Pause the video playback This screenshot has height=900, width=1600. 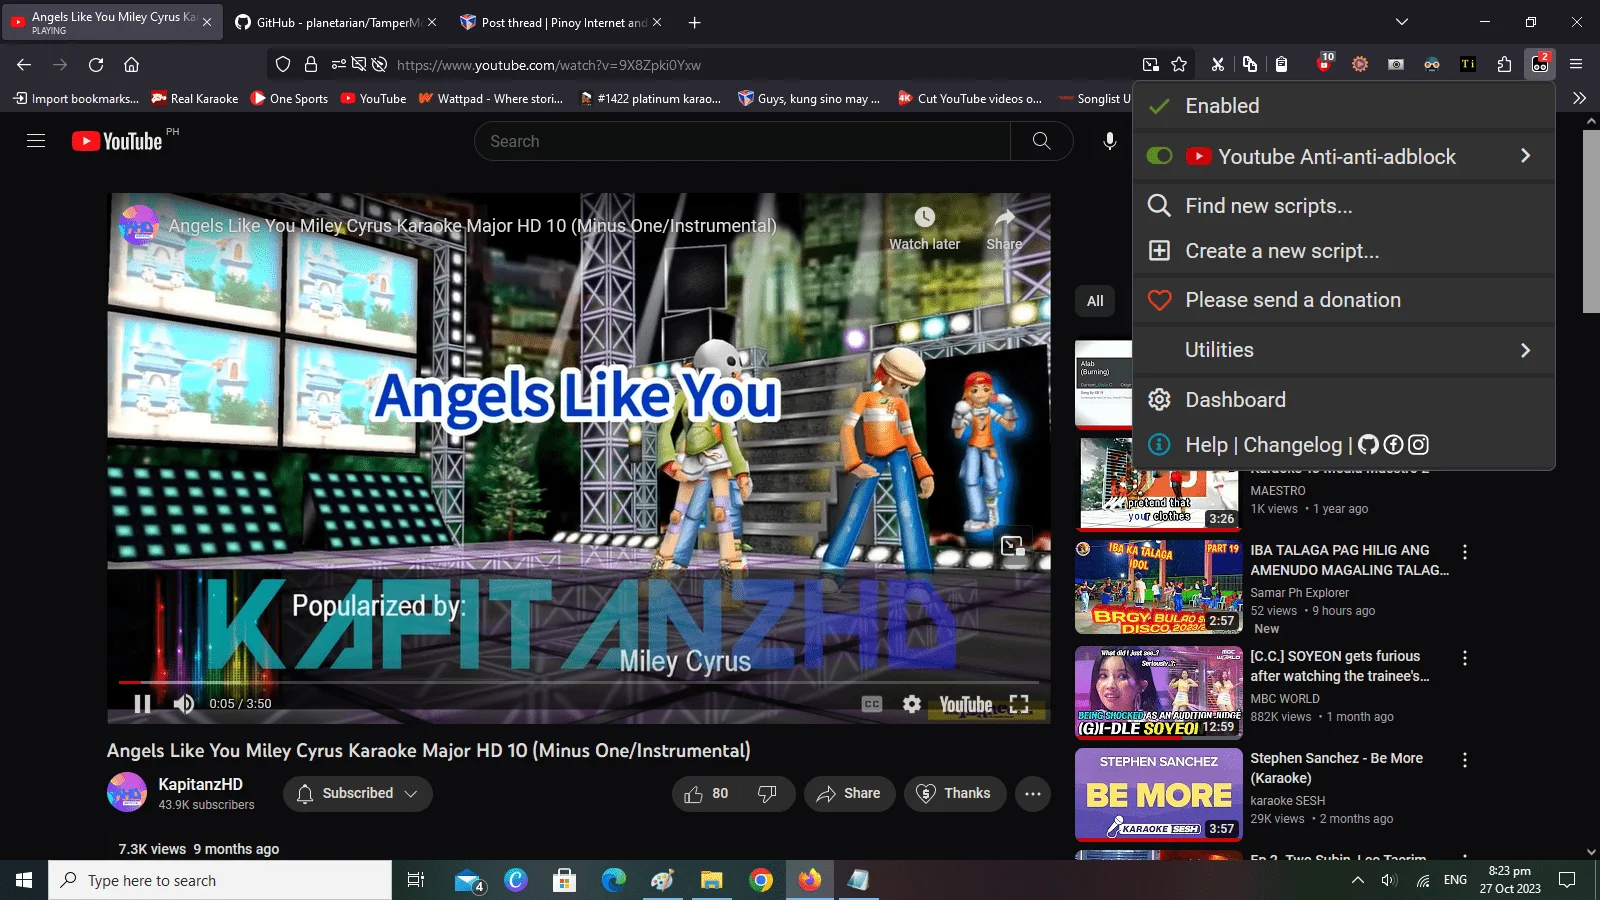[142, 704]
